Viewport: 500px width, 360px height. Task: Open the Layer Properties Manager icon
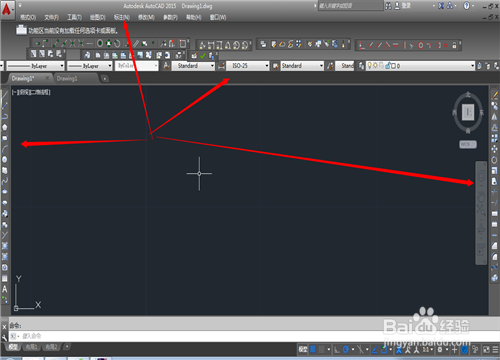[x=361, y=66]
